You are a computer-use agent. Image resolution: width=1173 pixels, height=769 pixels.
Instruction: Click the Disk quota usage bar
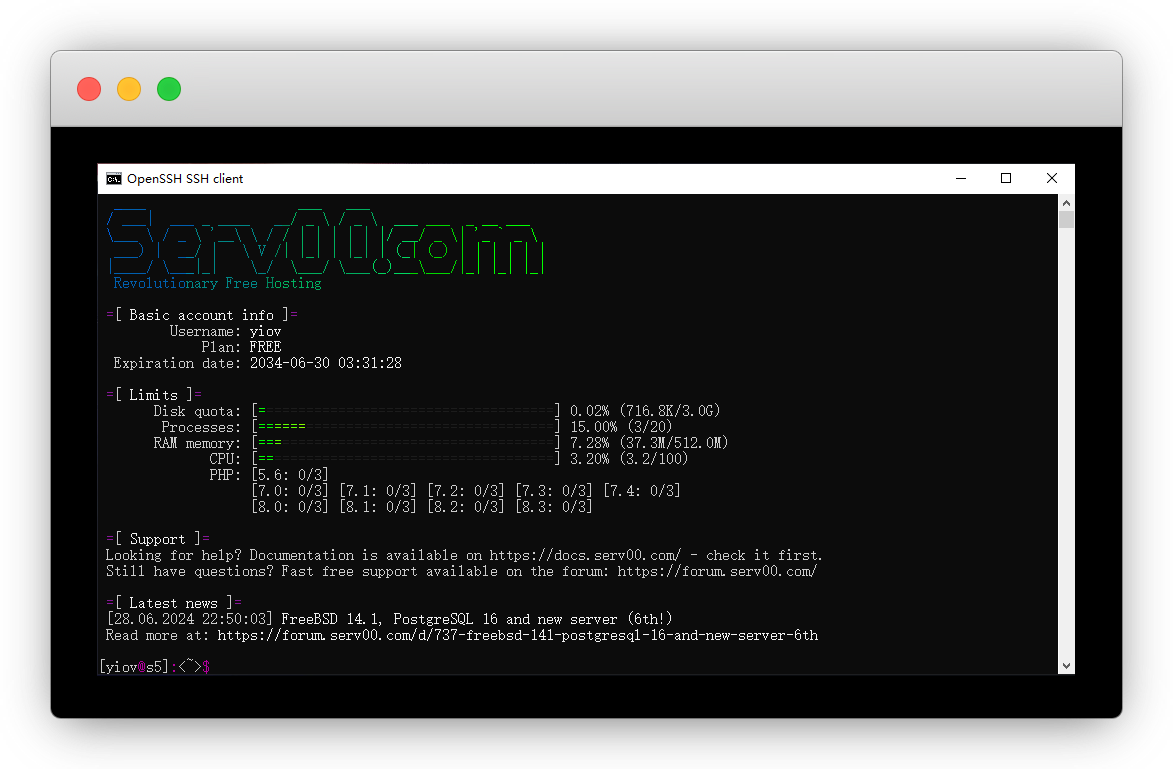(x=405, y=411)
